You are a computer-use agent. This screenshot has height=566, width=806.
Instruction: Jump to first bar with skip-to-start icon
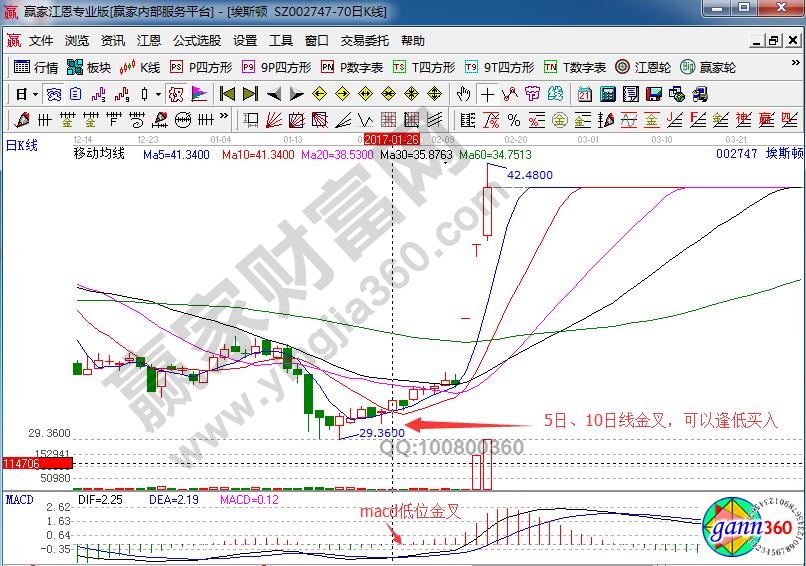pyautogui.click(x=227, y=94)
